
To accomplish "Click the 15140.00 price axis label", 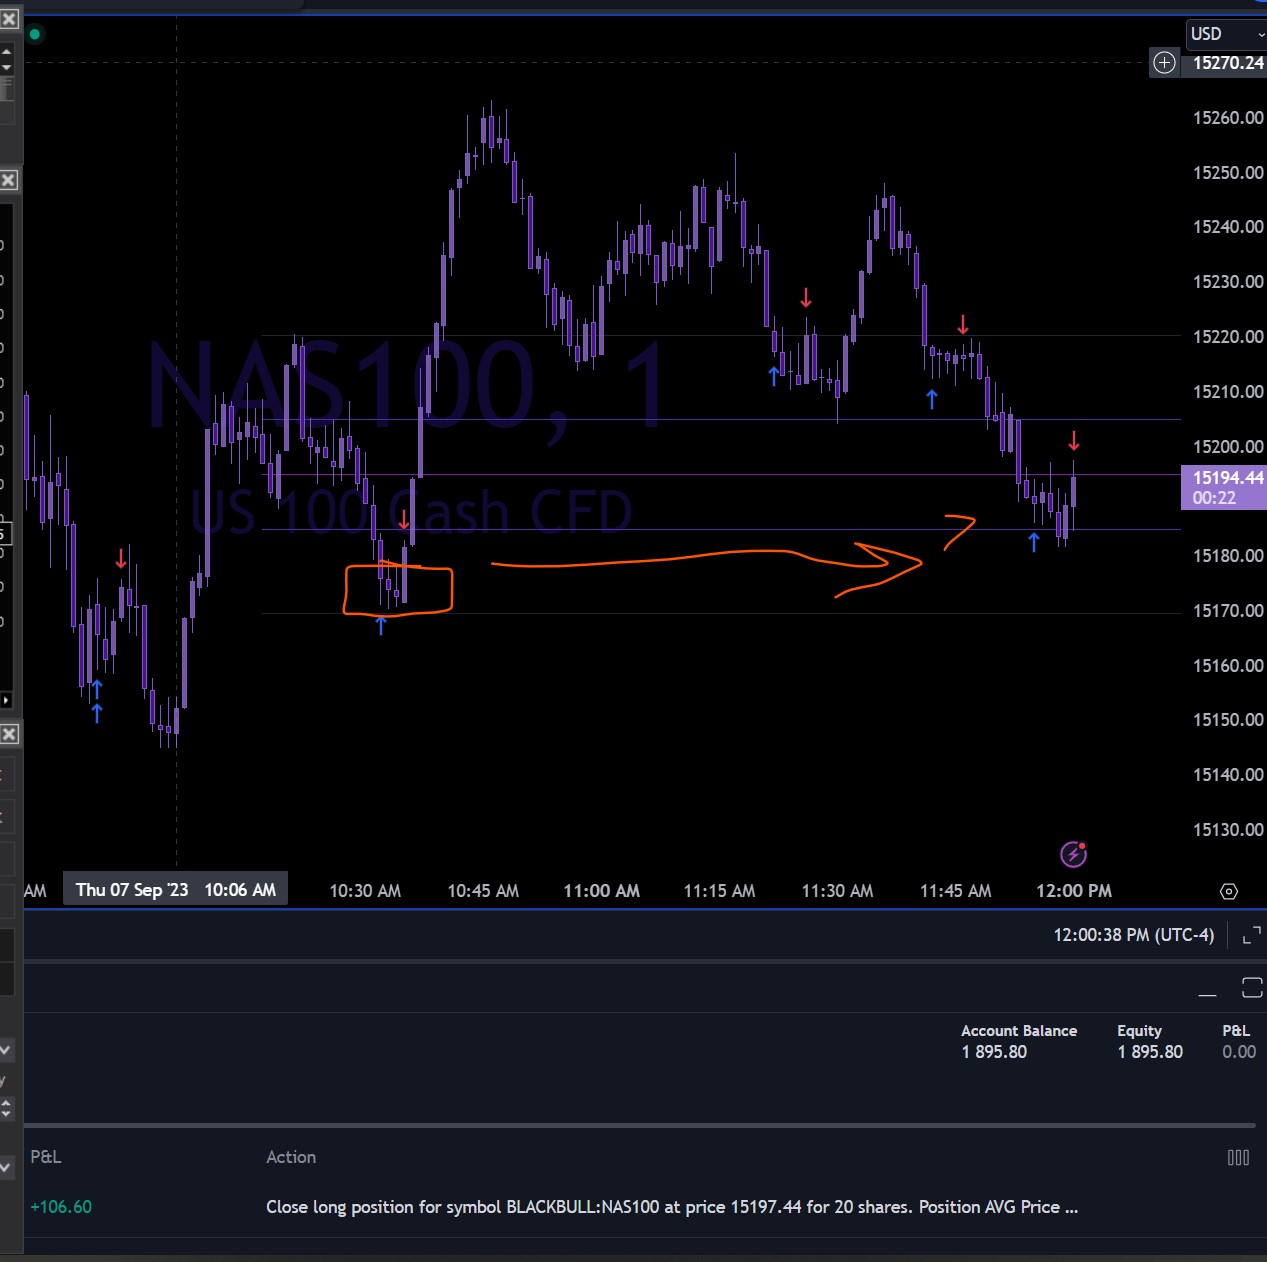I will (x=1228, y=775).
